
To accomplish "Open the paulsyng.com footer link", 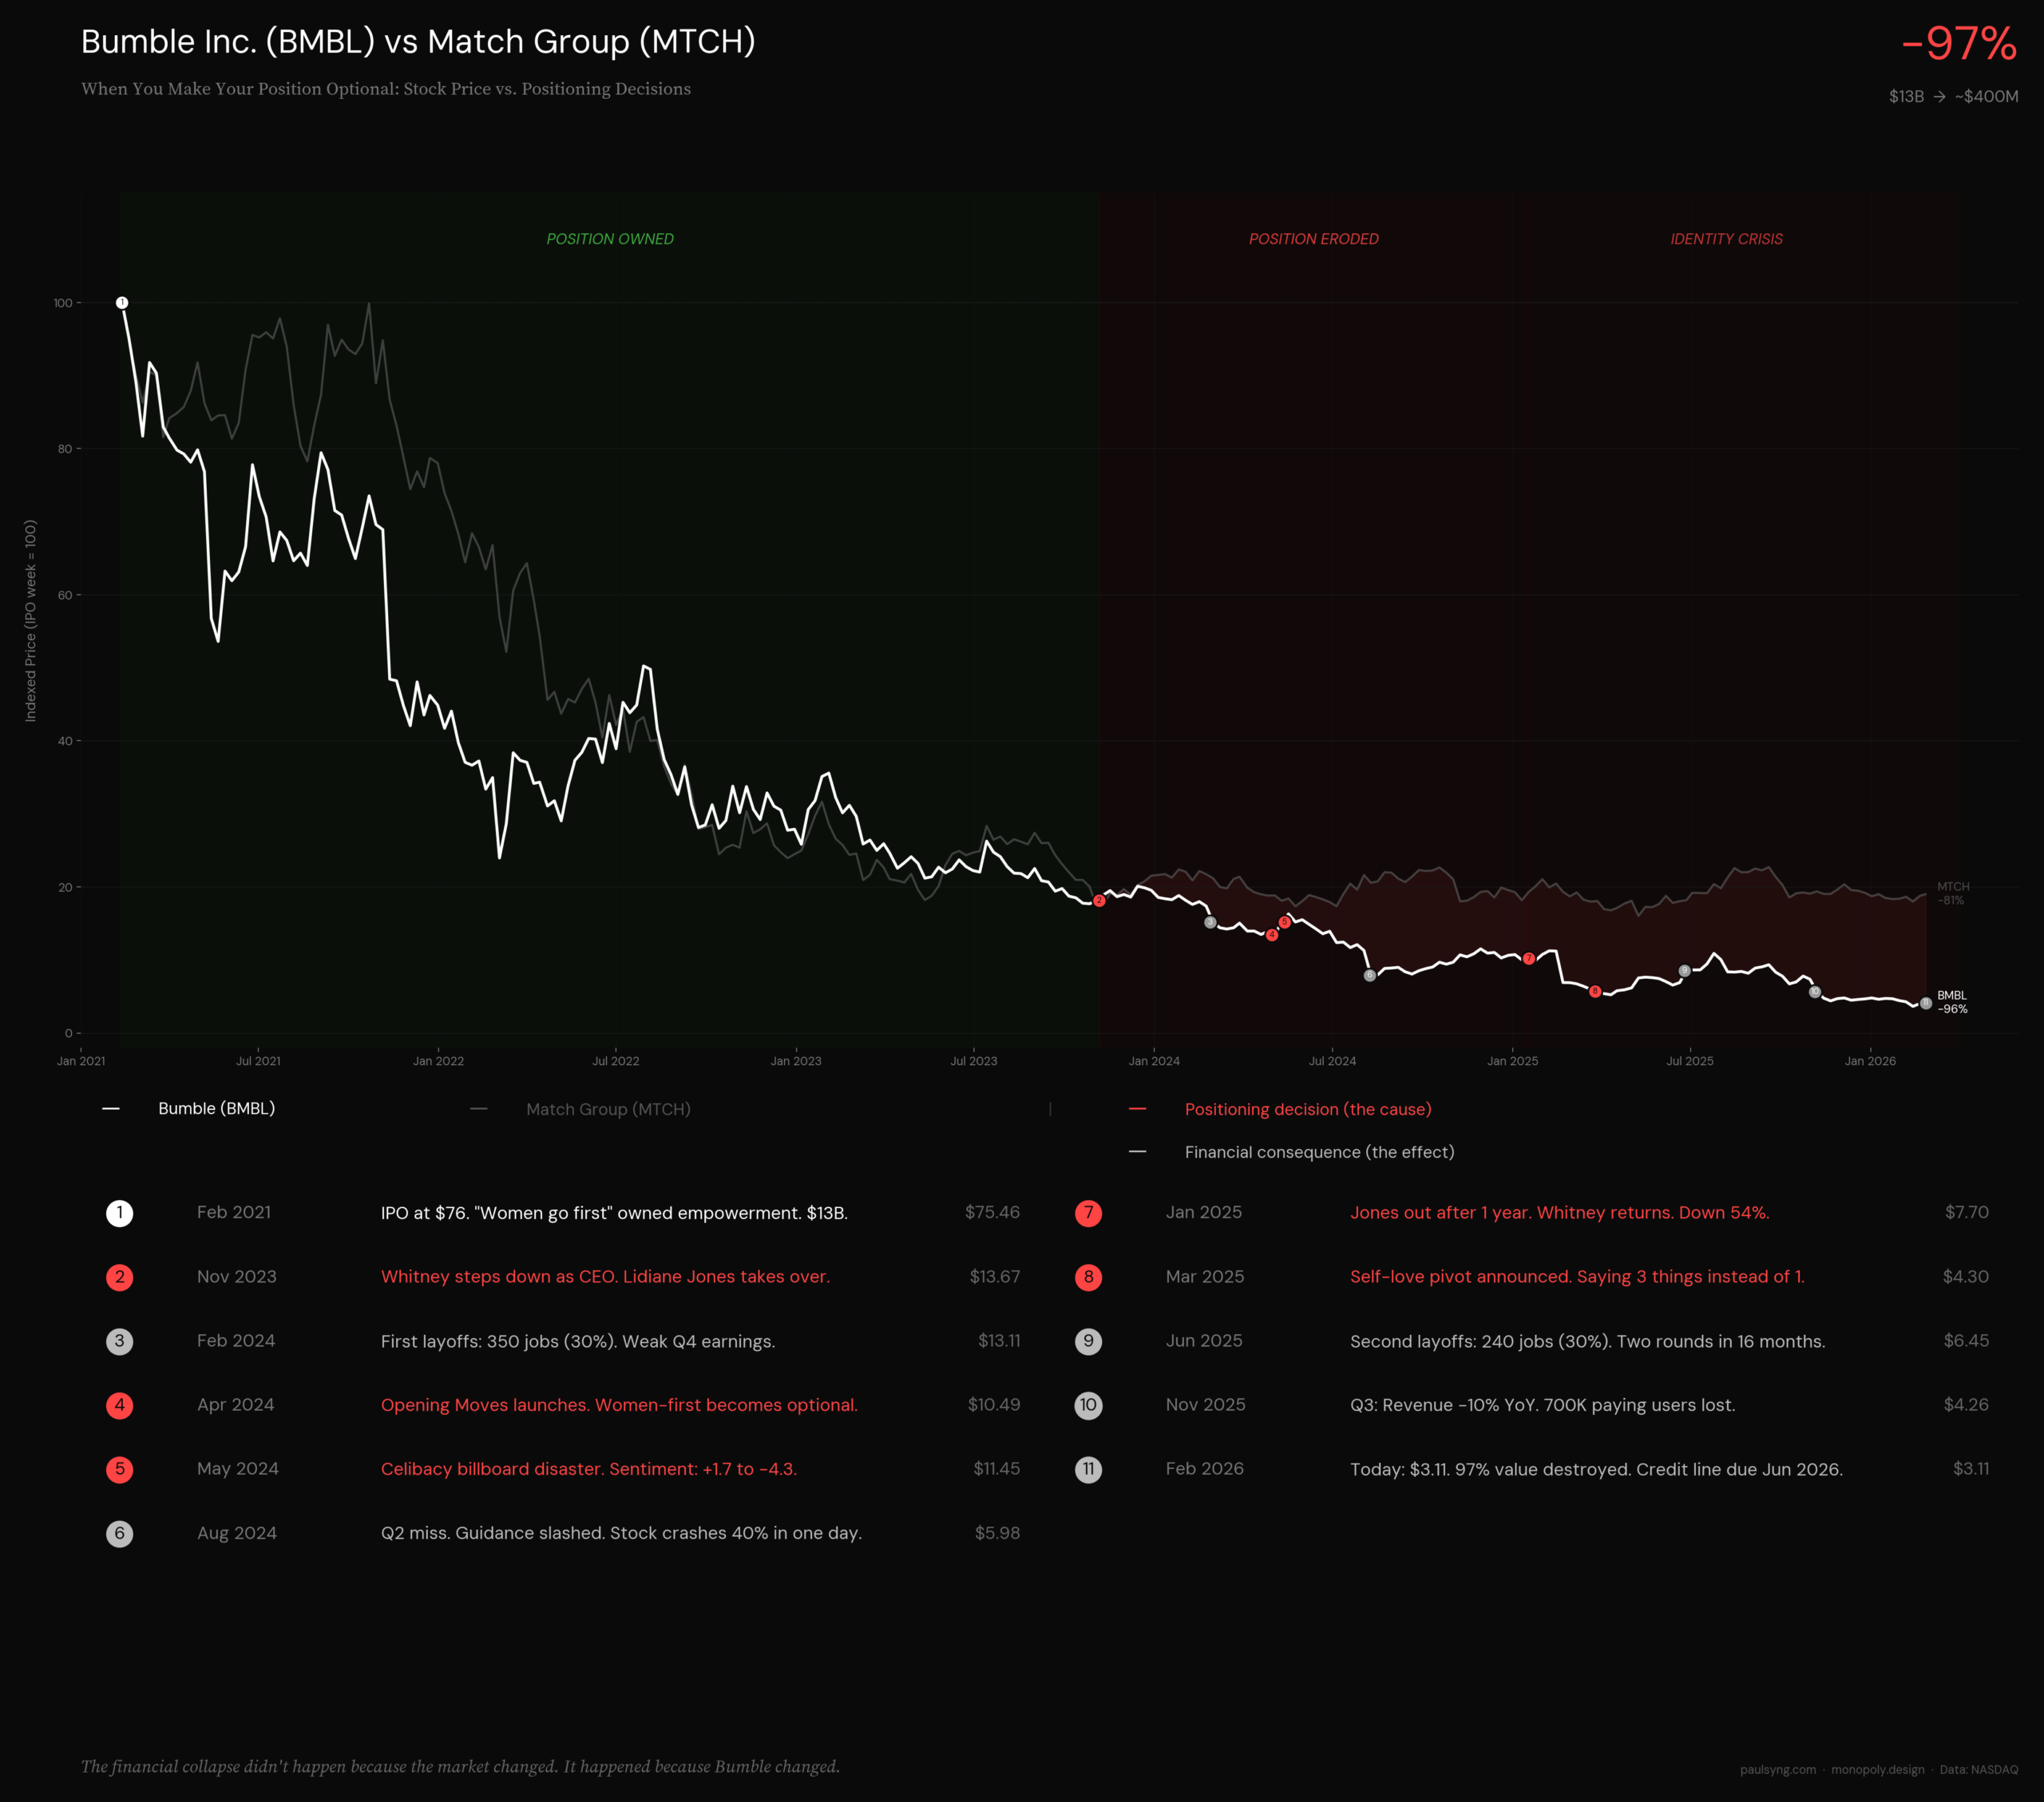I will (1777, 1769).
